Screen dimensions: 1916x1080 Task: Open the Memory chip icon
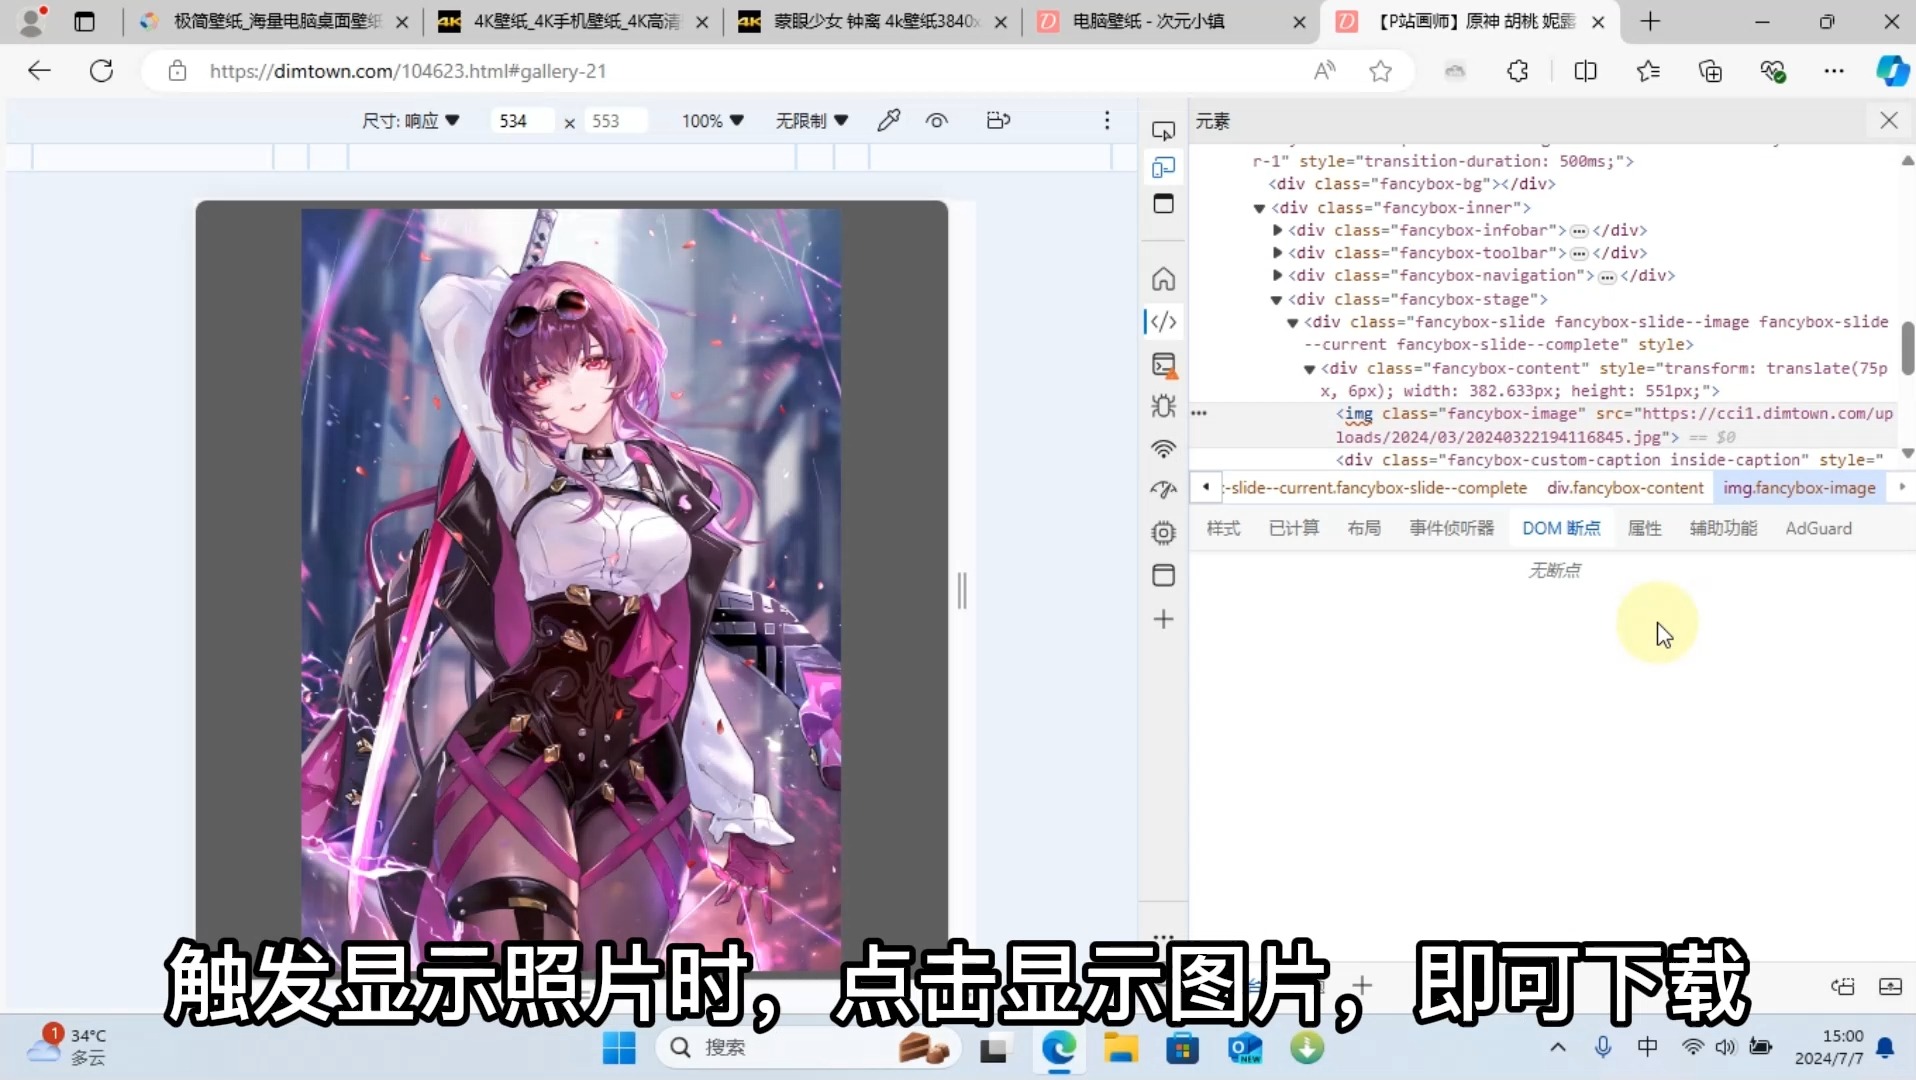(x=1163, y=533)
